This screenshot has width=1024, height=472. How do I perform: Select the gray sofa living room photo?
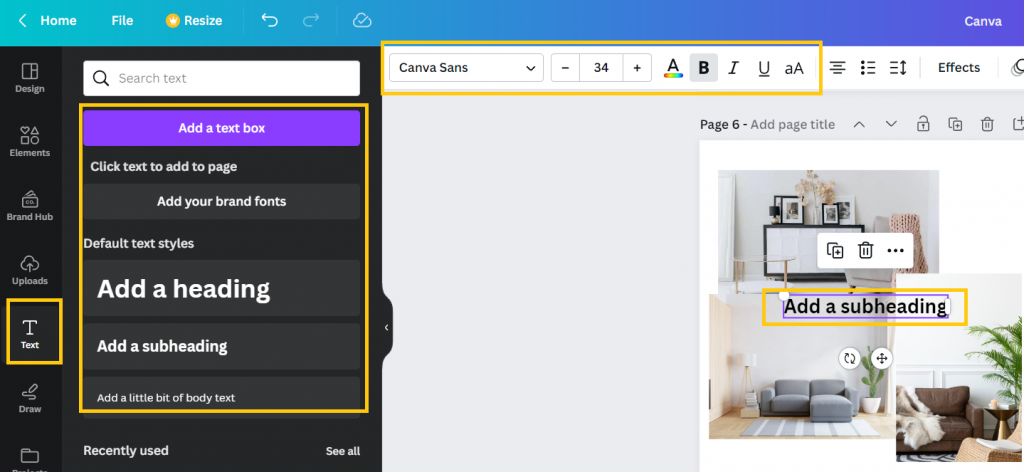802,379
